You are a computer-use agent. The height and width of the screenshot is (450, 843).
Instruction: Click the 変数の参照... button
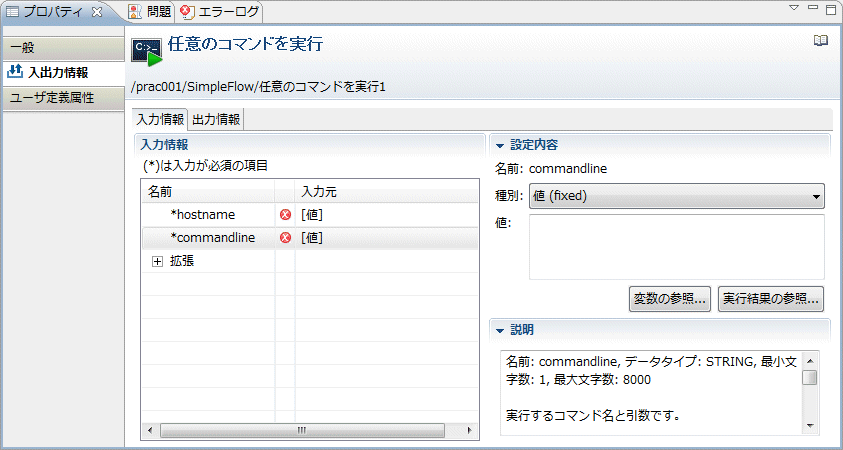click(x=670, y=298)
